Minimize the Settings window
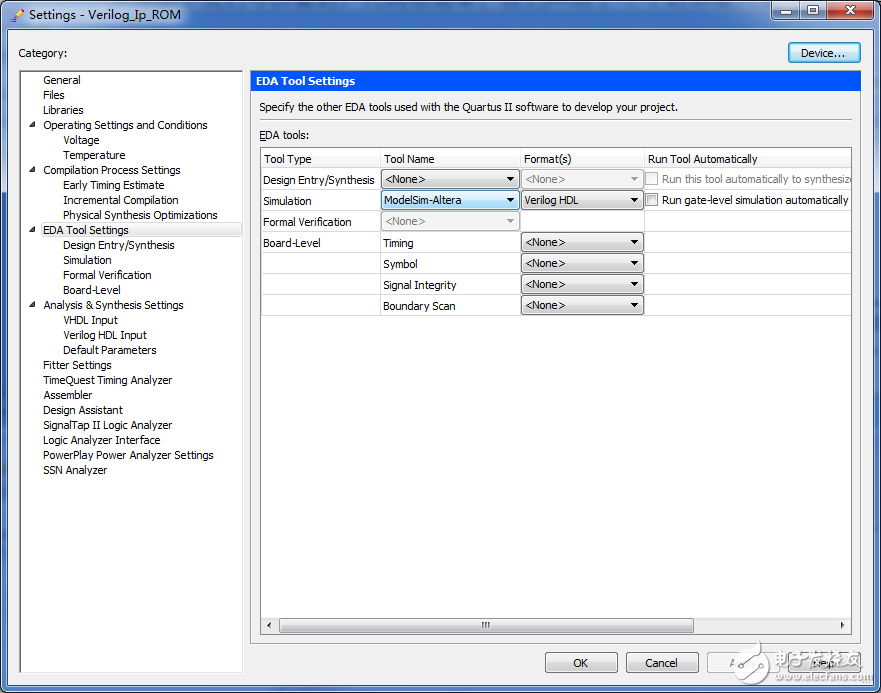Image resolution: width=881 pixels, height=693 pixels. pyautogui.click(x=785, y=10)
